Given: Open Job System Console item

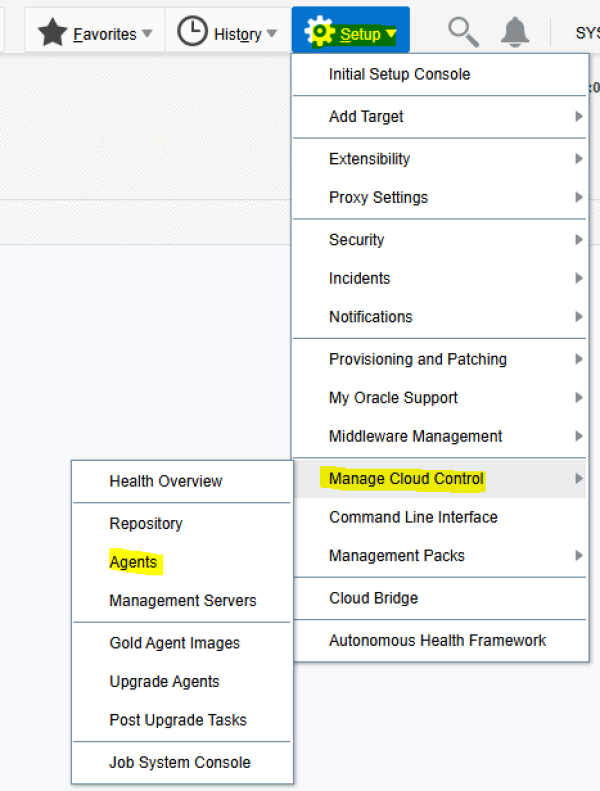Looking at the screenshot, I should click(x=180, y=762).
